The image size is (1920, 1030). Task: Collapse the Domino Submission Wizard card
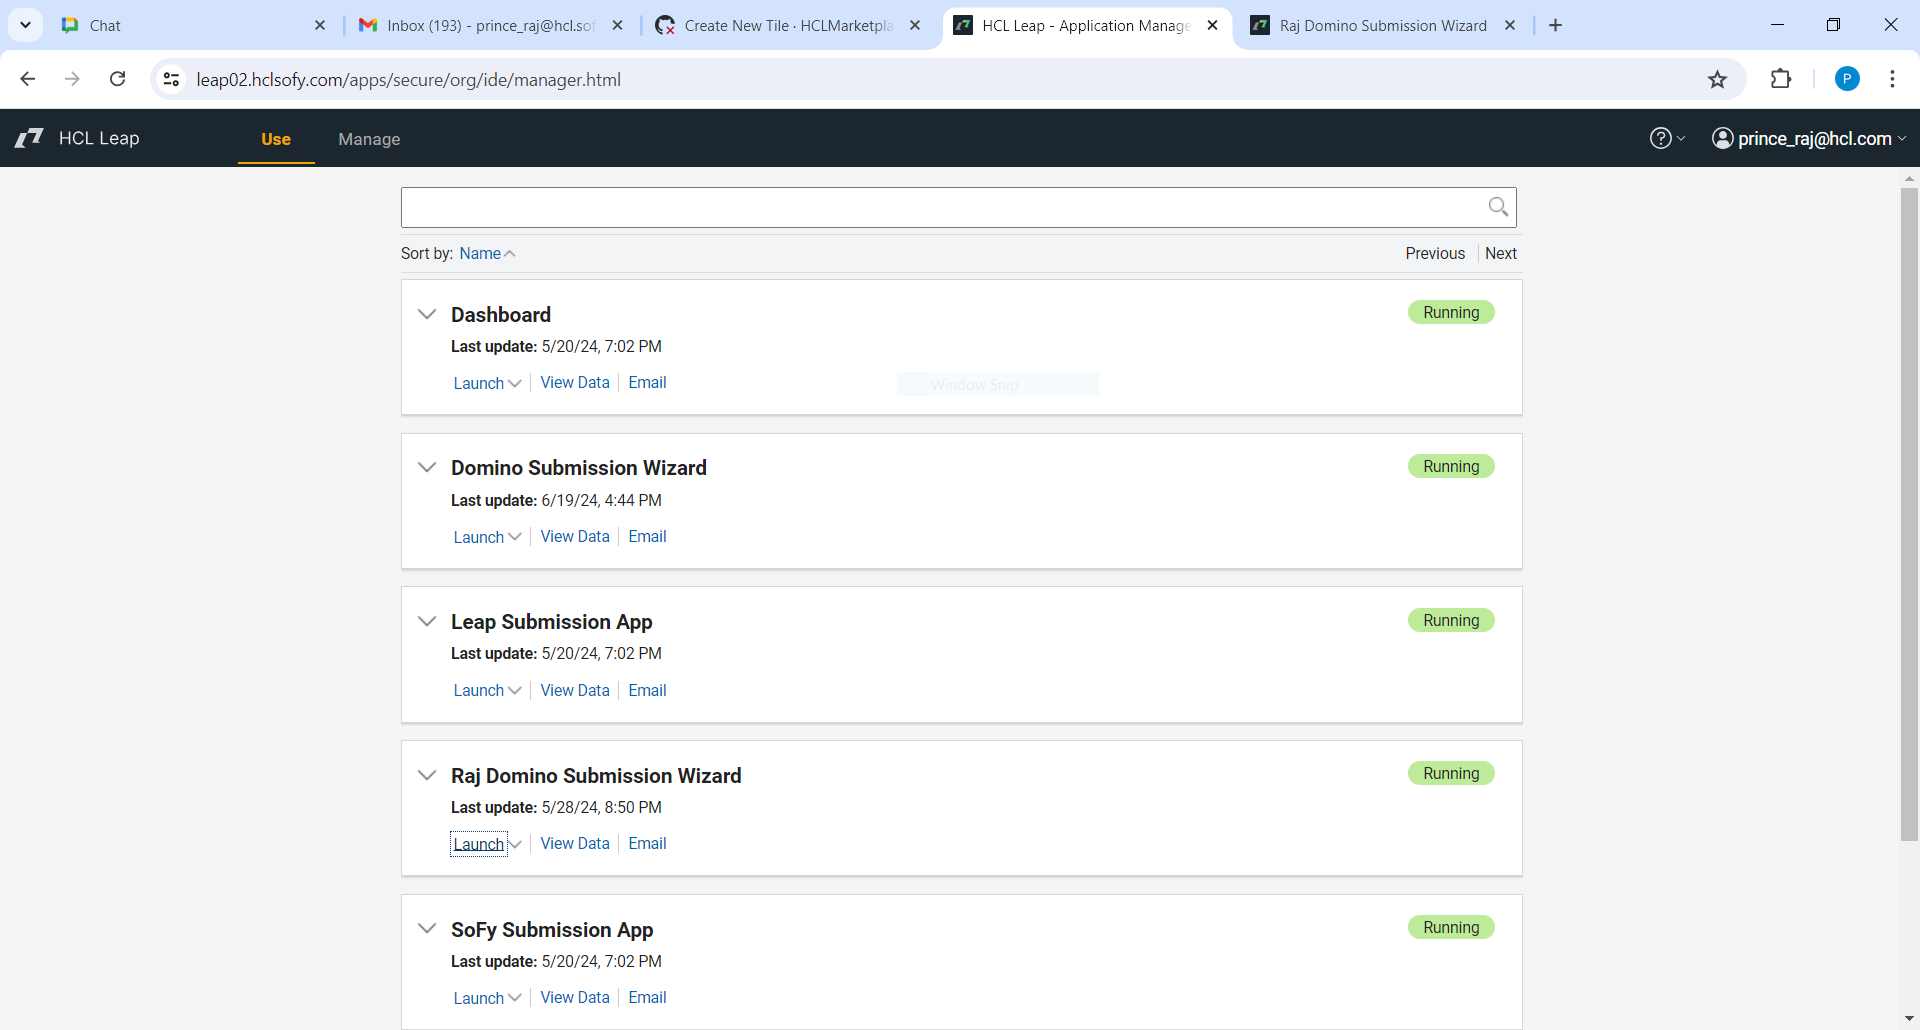[427, 467]
